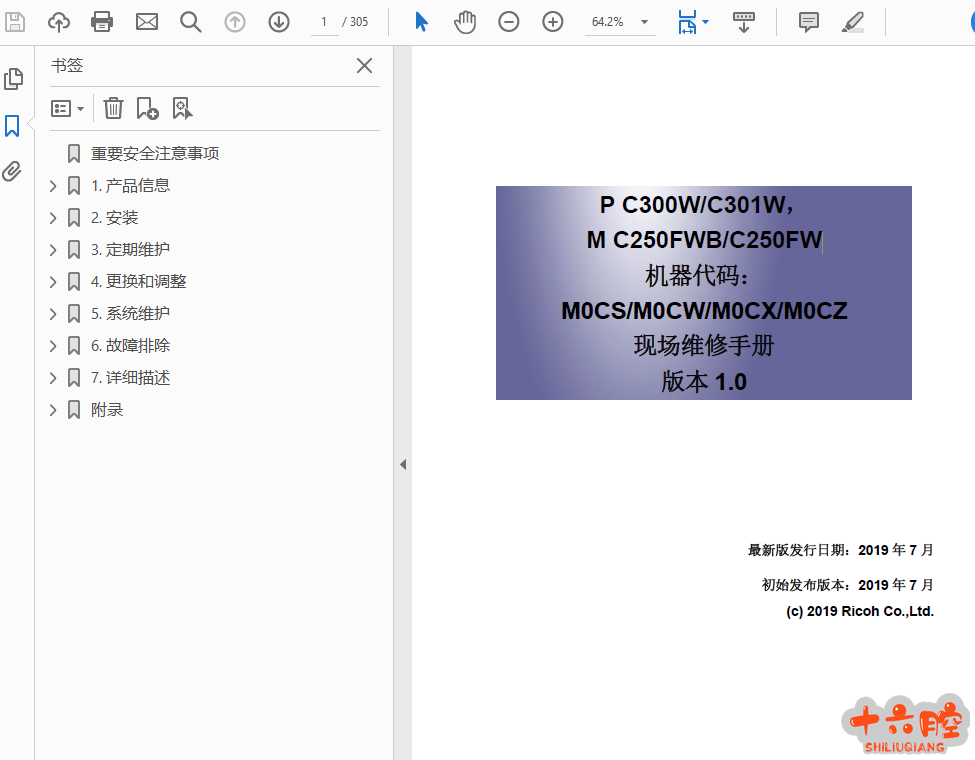This screenshot has width=975, height=760.
Task: Expand the 1. 产品信息 bookmark
Action: [x=53, y=186]
